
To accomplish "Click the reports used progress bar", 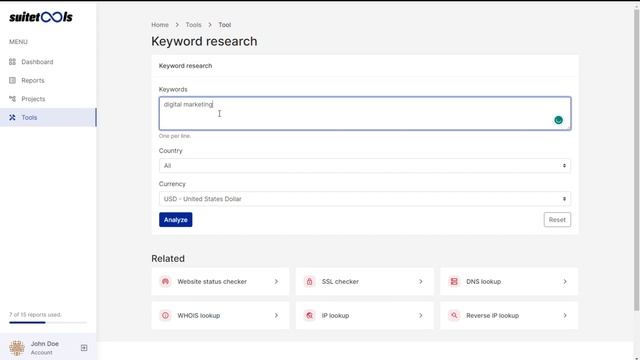I will tap(48, 322).
